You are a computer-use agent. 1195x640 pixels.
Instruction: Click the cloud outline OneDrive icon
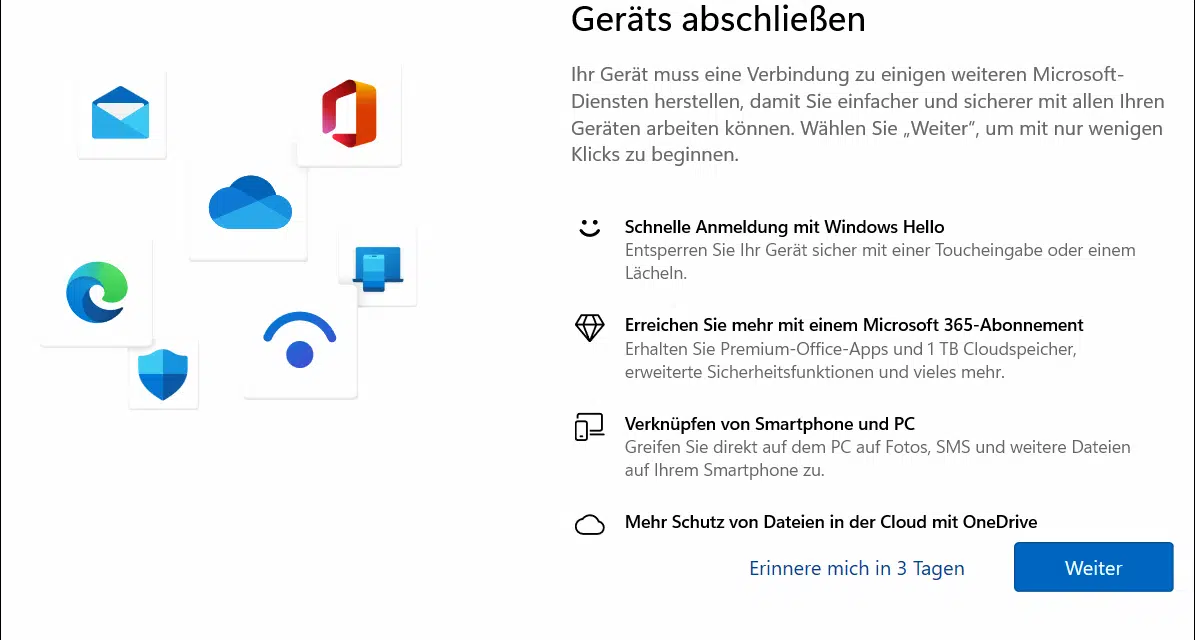tap(589, 524)
